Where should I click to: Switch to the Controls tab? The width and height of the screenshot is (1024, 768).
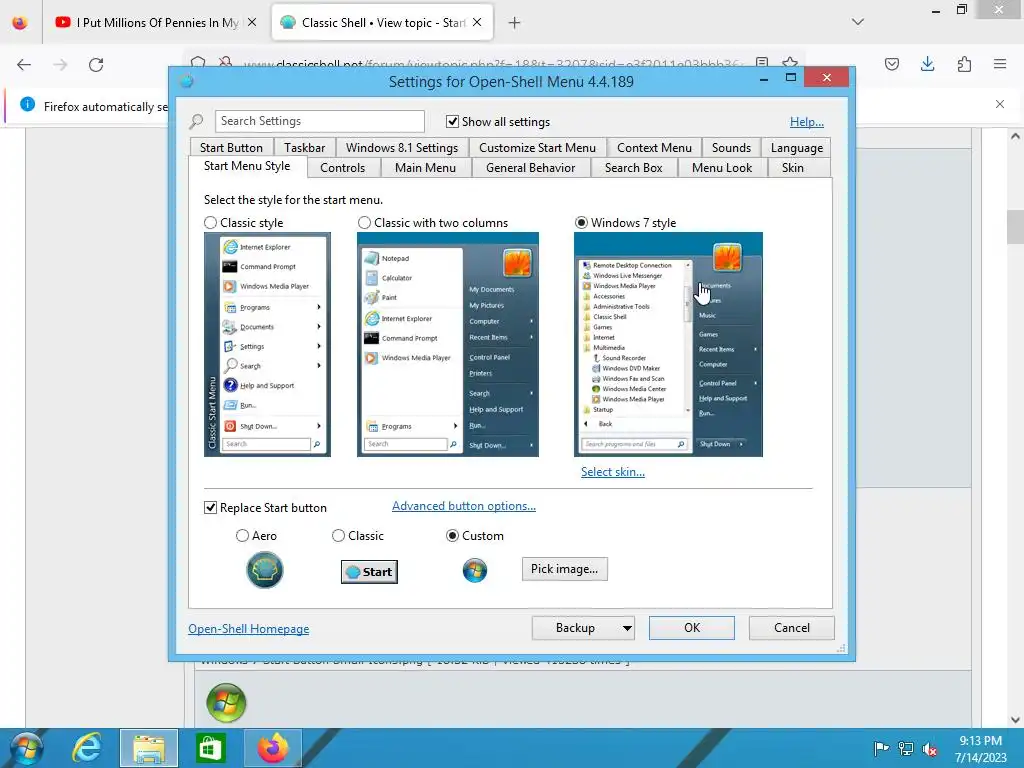(x=343, y=168)
